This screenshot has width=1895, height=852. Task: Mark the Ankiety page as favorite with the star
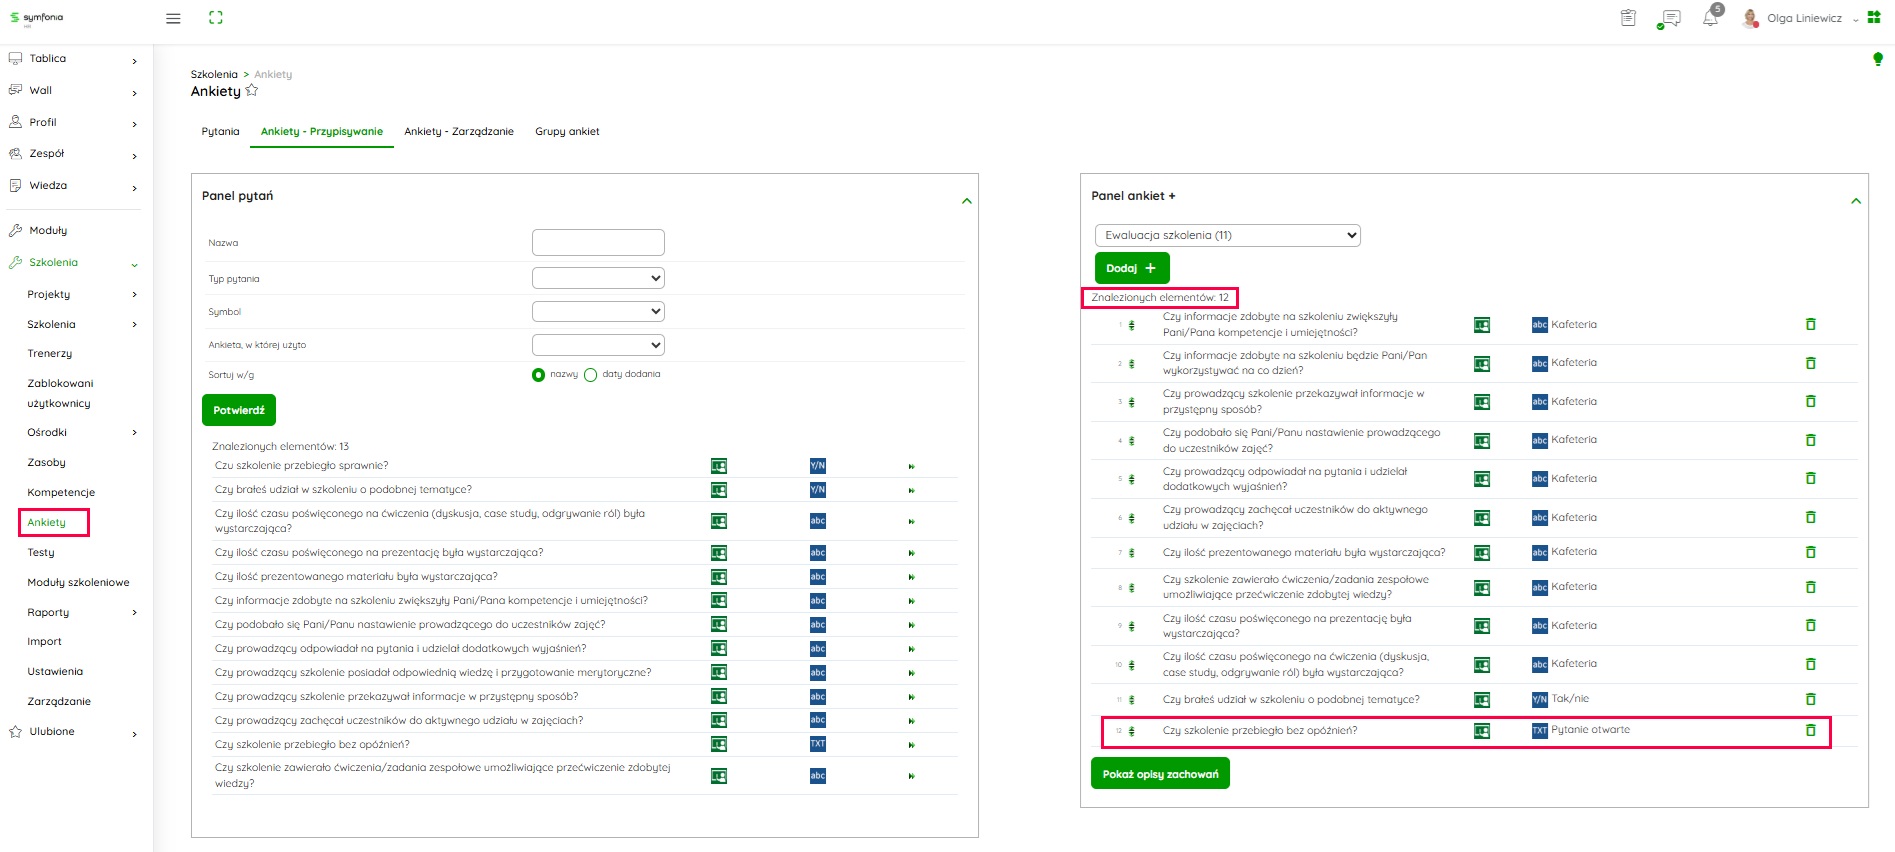pos(252,91)
